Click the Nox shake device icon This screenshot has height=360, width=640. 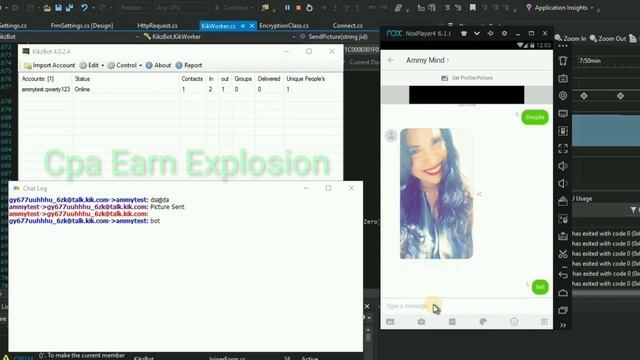pos(563,61)
